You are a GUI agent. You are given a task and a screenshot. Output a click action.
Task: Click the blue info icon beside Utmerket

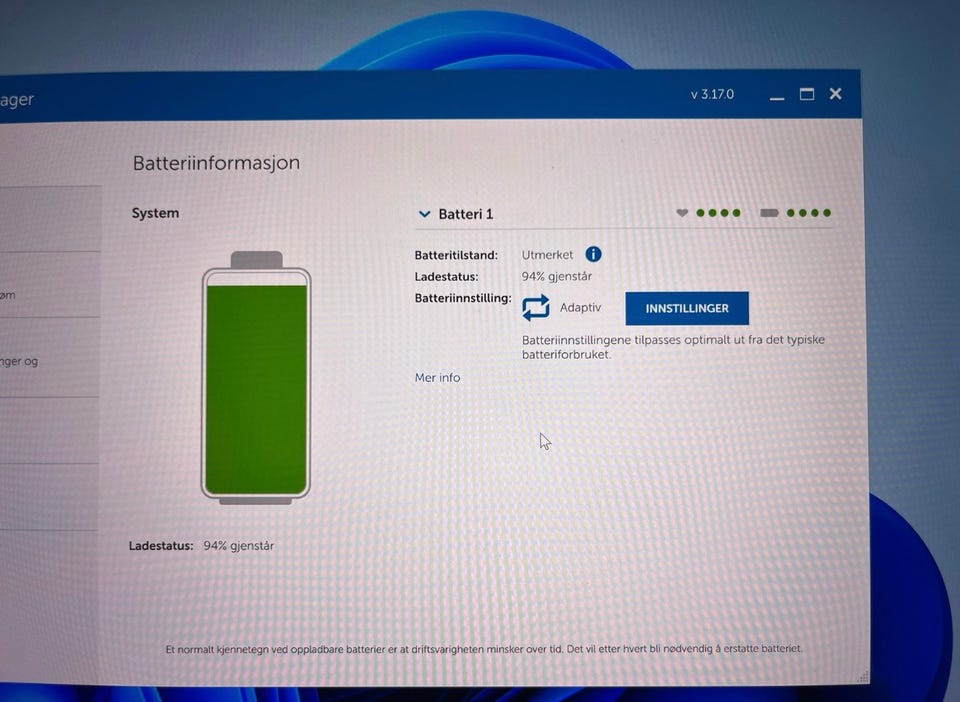pyautogui.click(x=593, y=254)
